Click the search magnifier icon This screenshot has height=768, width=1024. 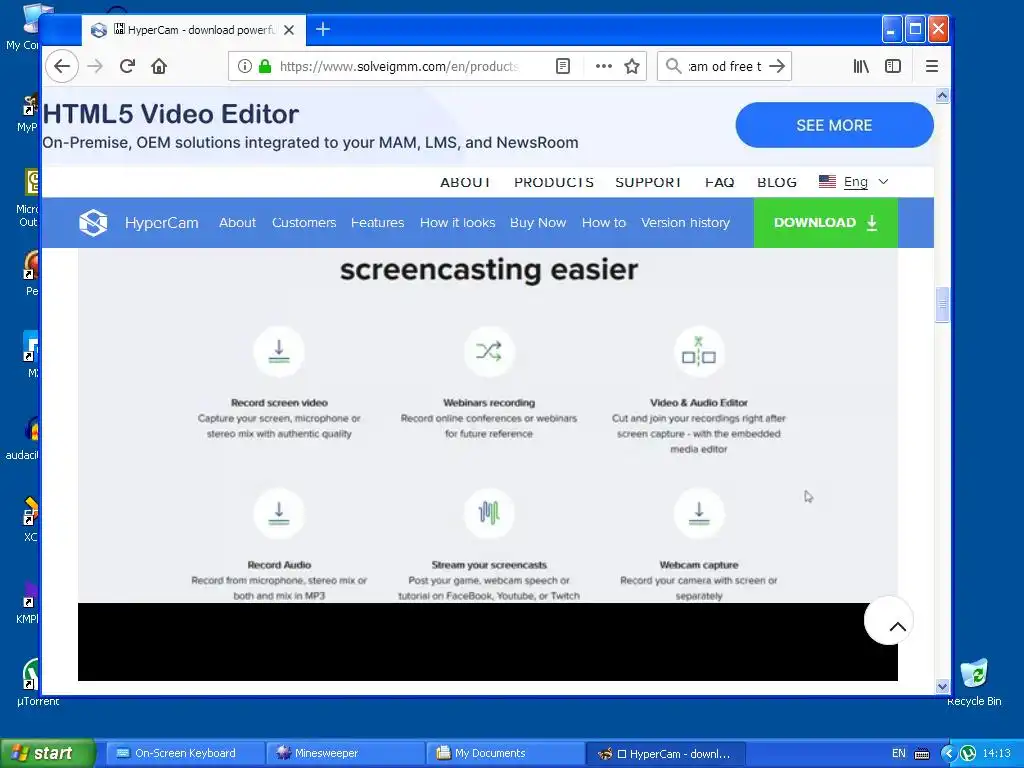[x=673, y=66]
